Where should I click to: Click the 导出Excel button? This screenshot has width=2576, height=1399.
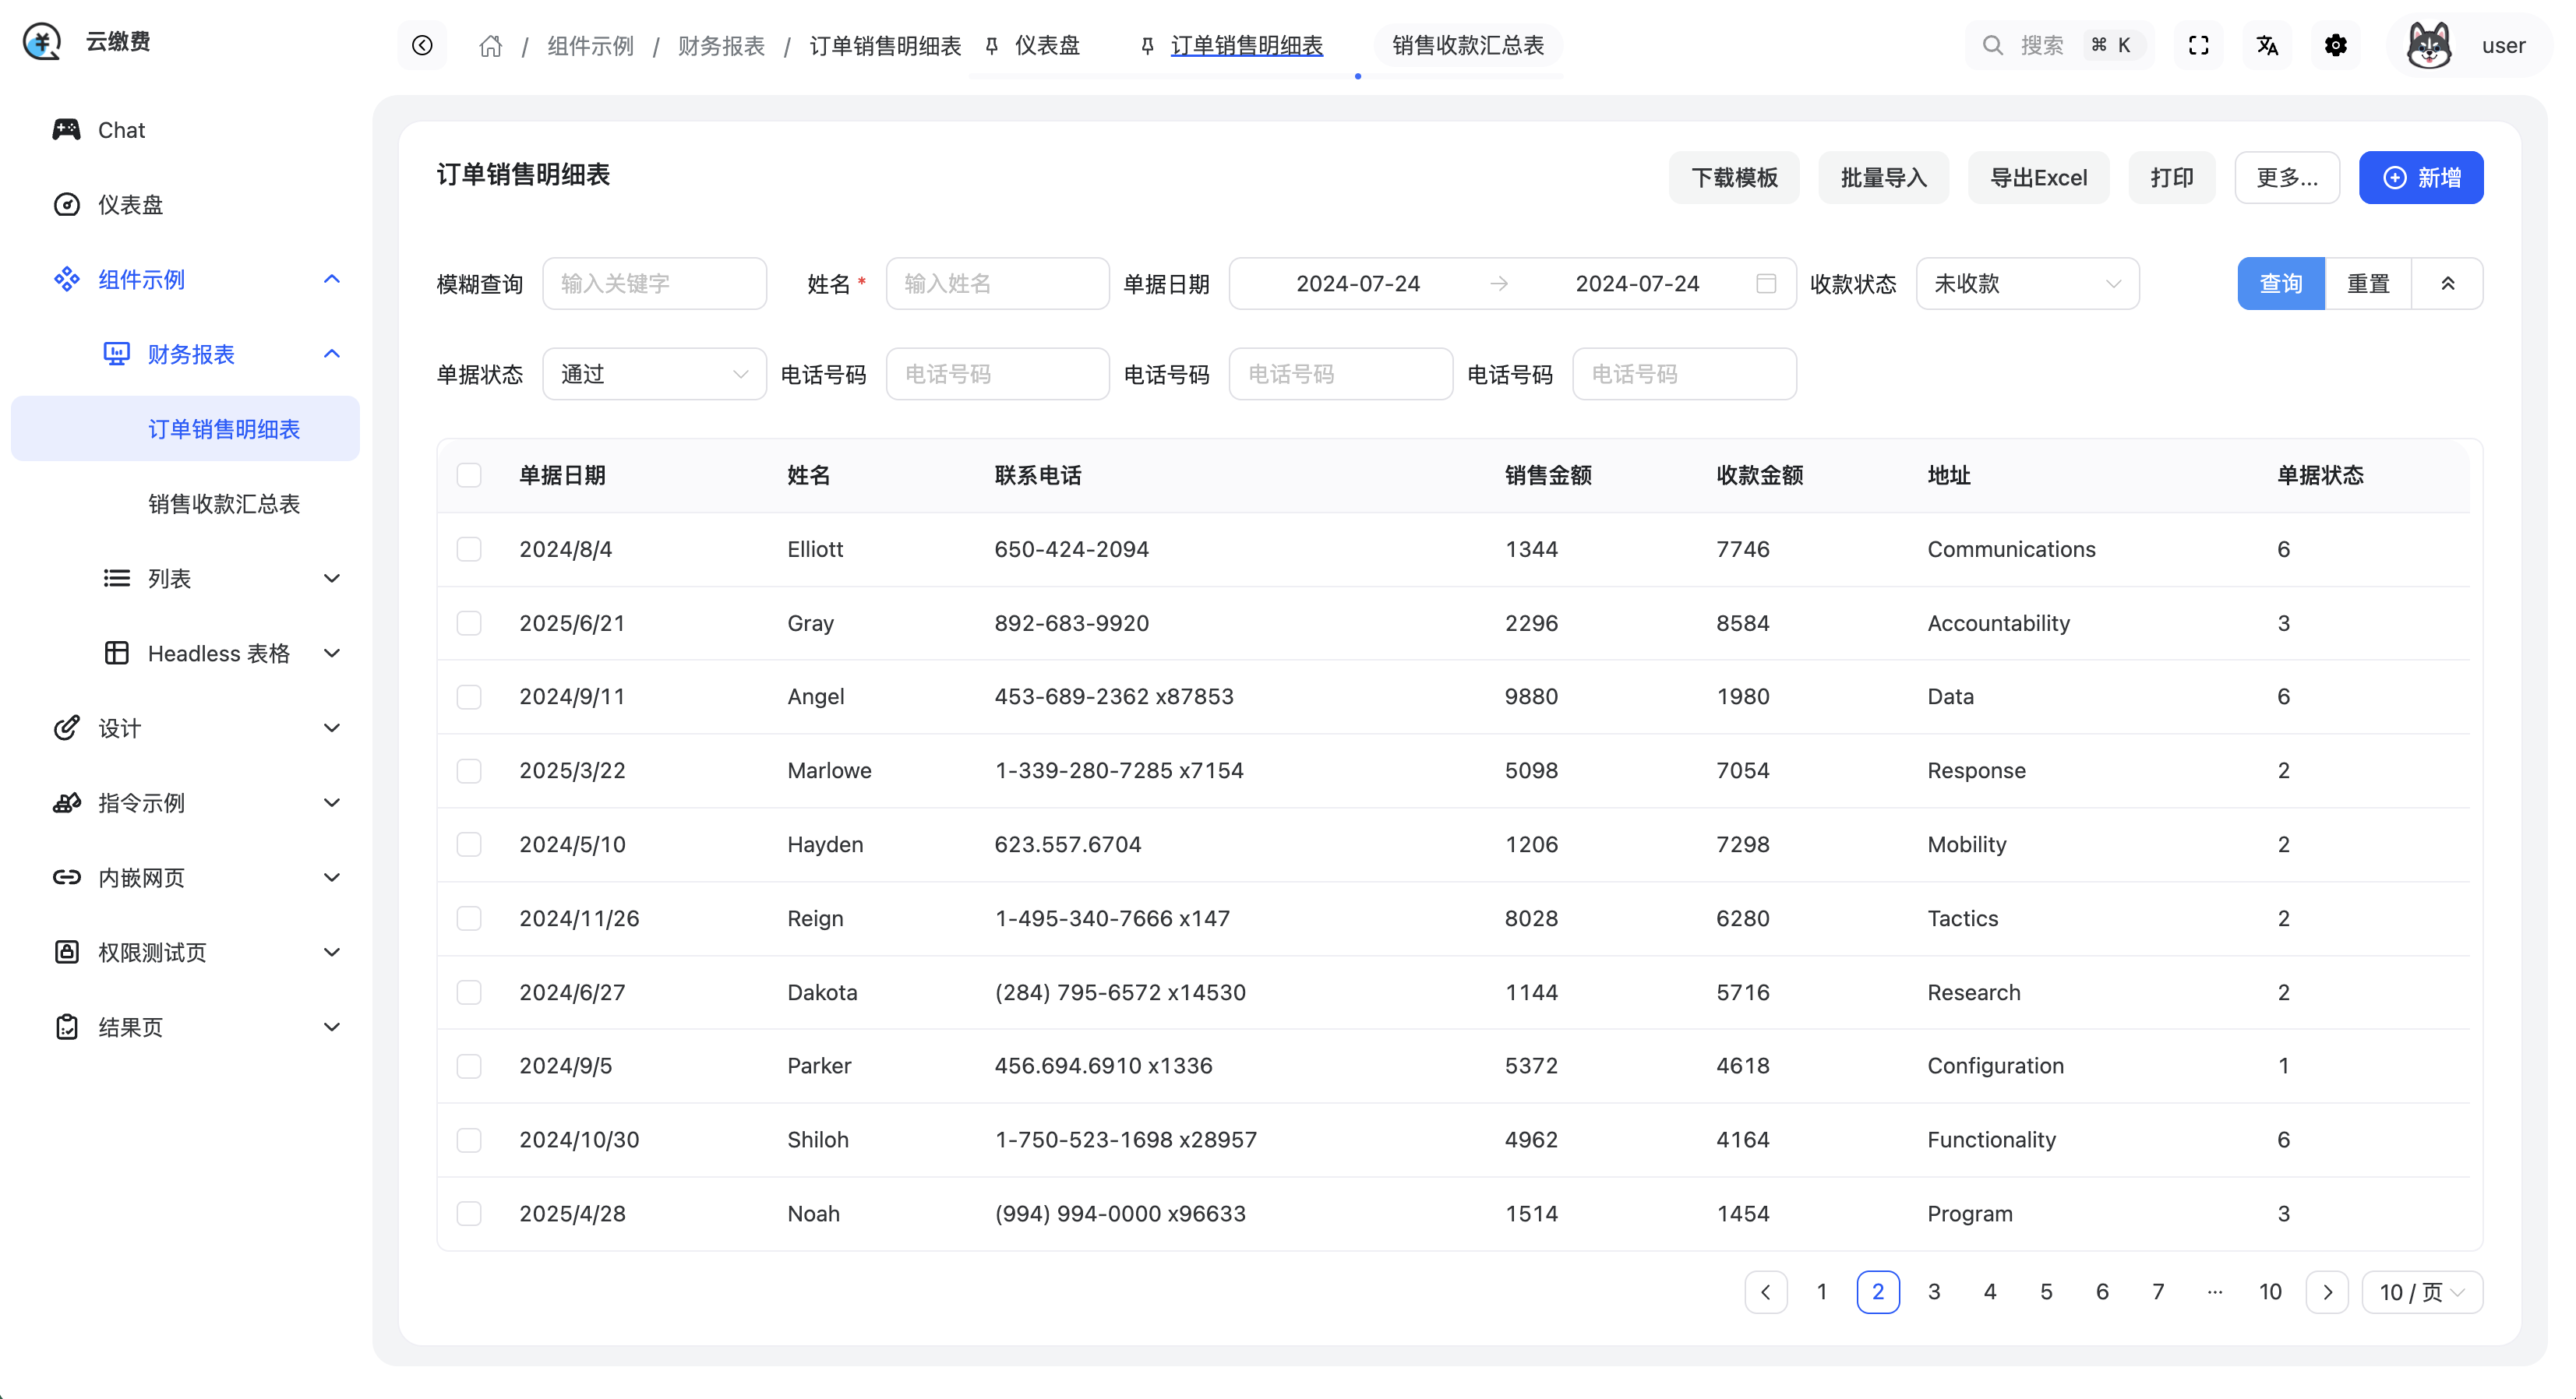click(x=2038, y=178)
